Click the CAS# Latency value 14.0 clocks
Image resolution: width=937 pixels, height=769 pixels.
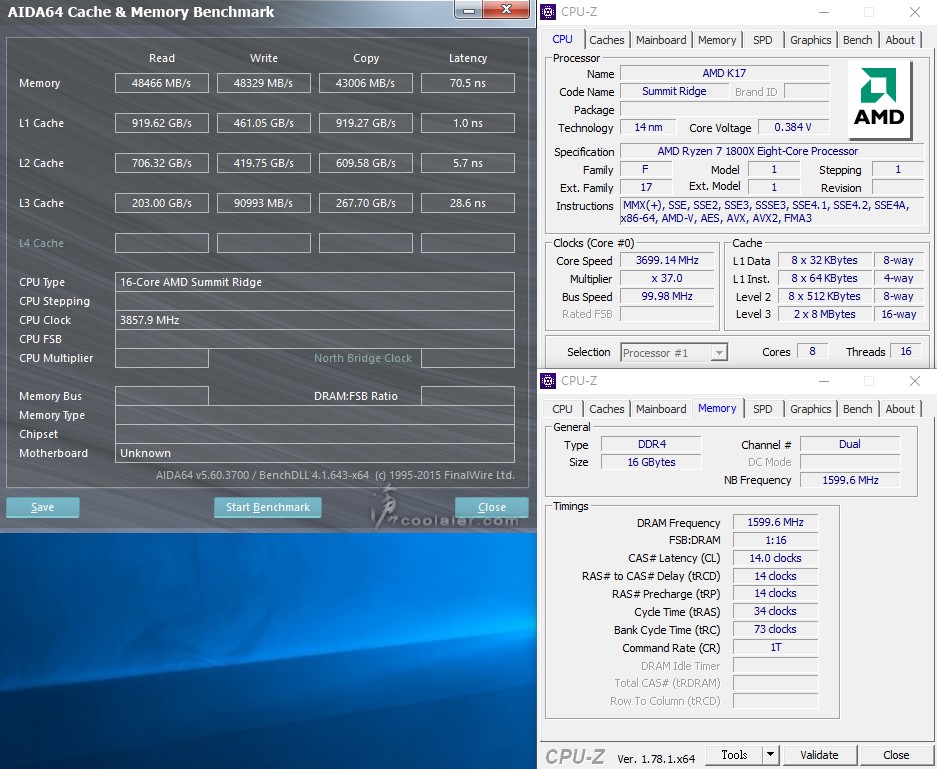(776, 558)
